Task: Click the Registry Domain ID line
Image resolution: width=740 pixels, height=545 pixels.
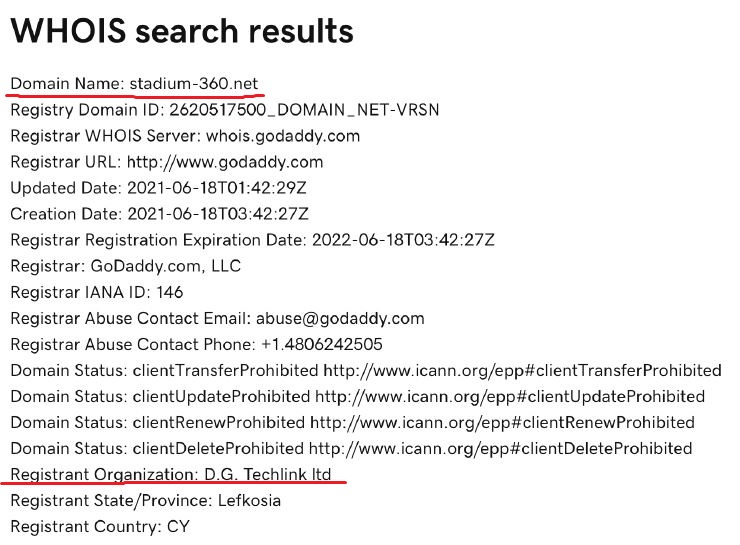Action: 225,110
